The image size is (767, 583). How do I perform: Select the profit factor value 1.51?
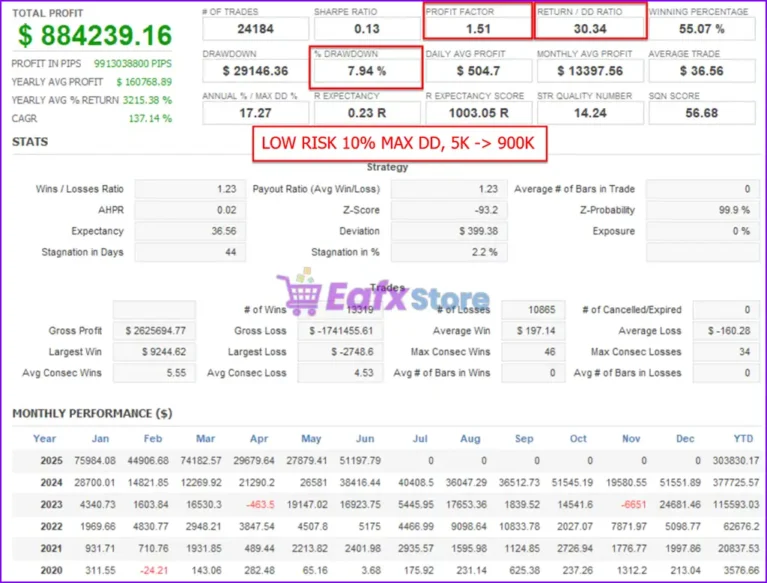[x=478, y=29]
